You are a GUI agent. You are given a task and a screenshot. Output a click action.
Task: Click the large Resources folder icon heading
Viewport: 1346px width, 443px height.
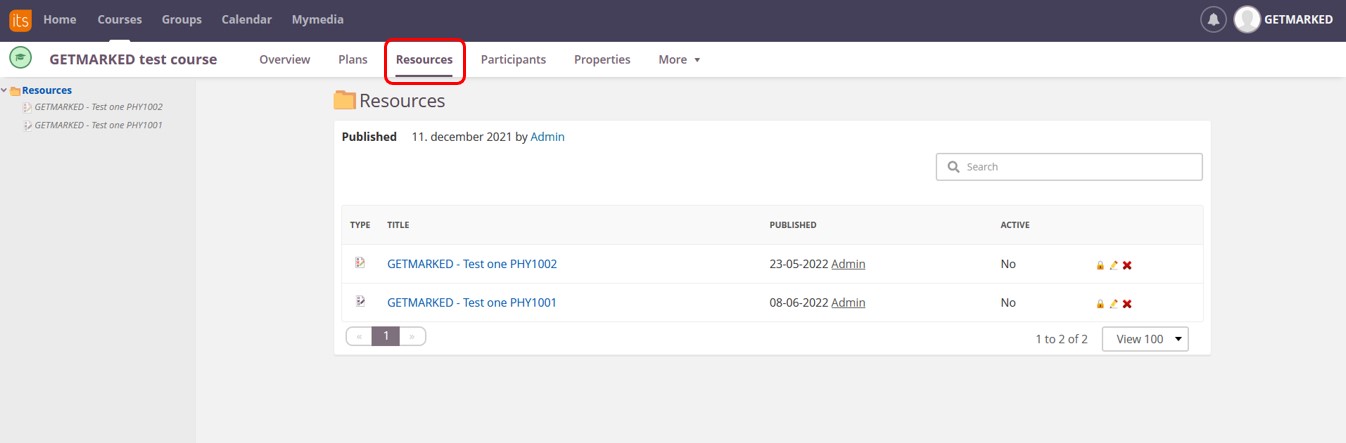click(344, 100)
